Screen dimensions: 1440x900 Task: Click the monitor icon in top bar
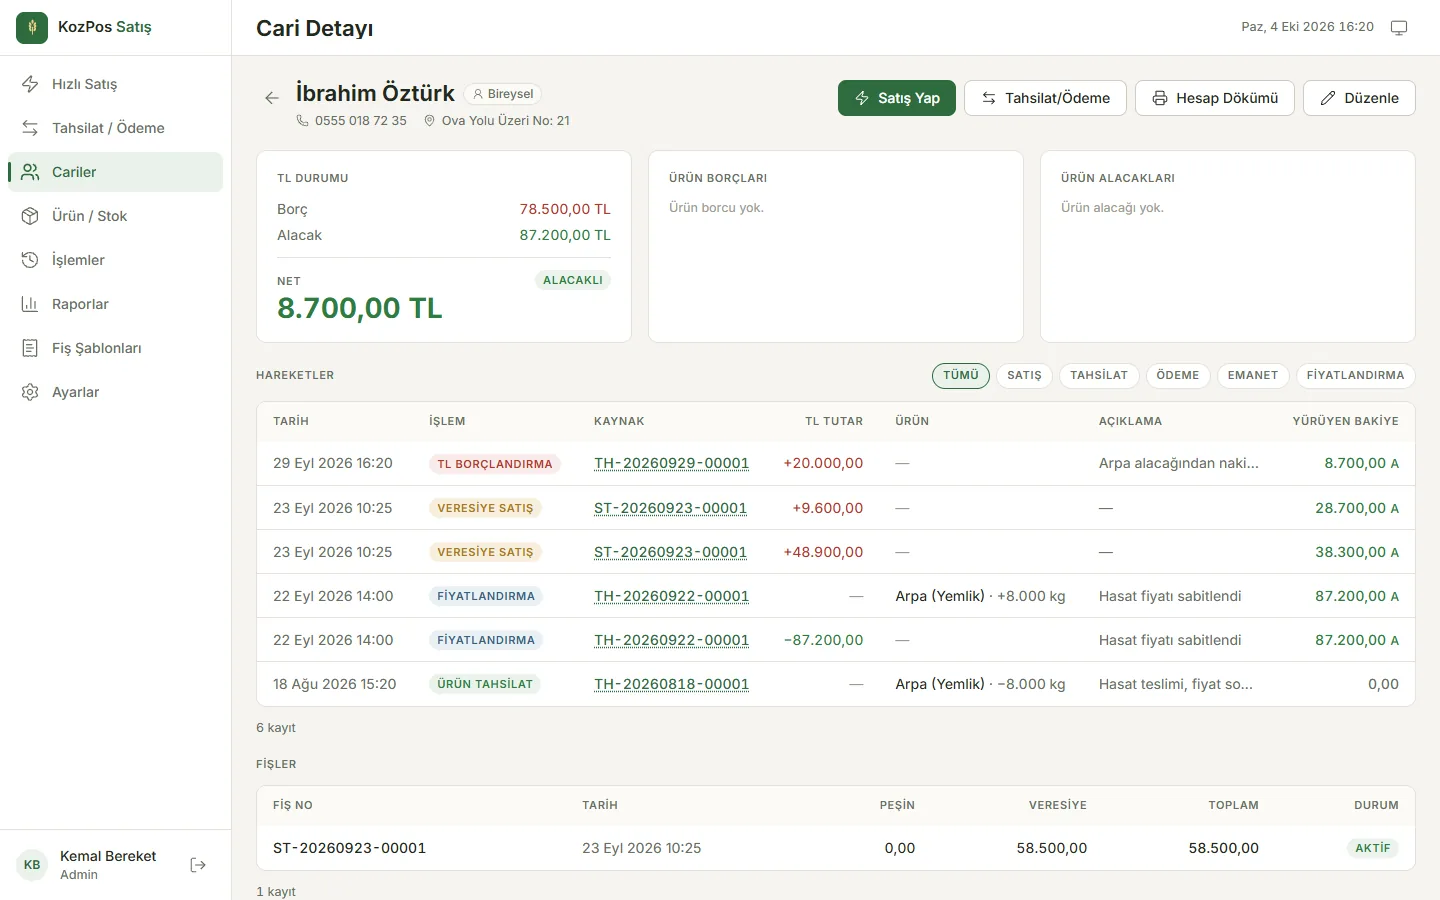pos(1399,27)
